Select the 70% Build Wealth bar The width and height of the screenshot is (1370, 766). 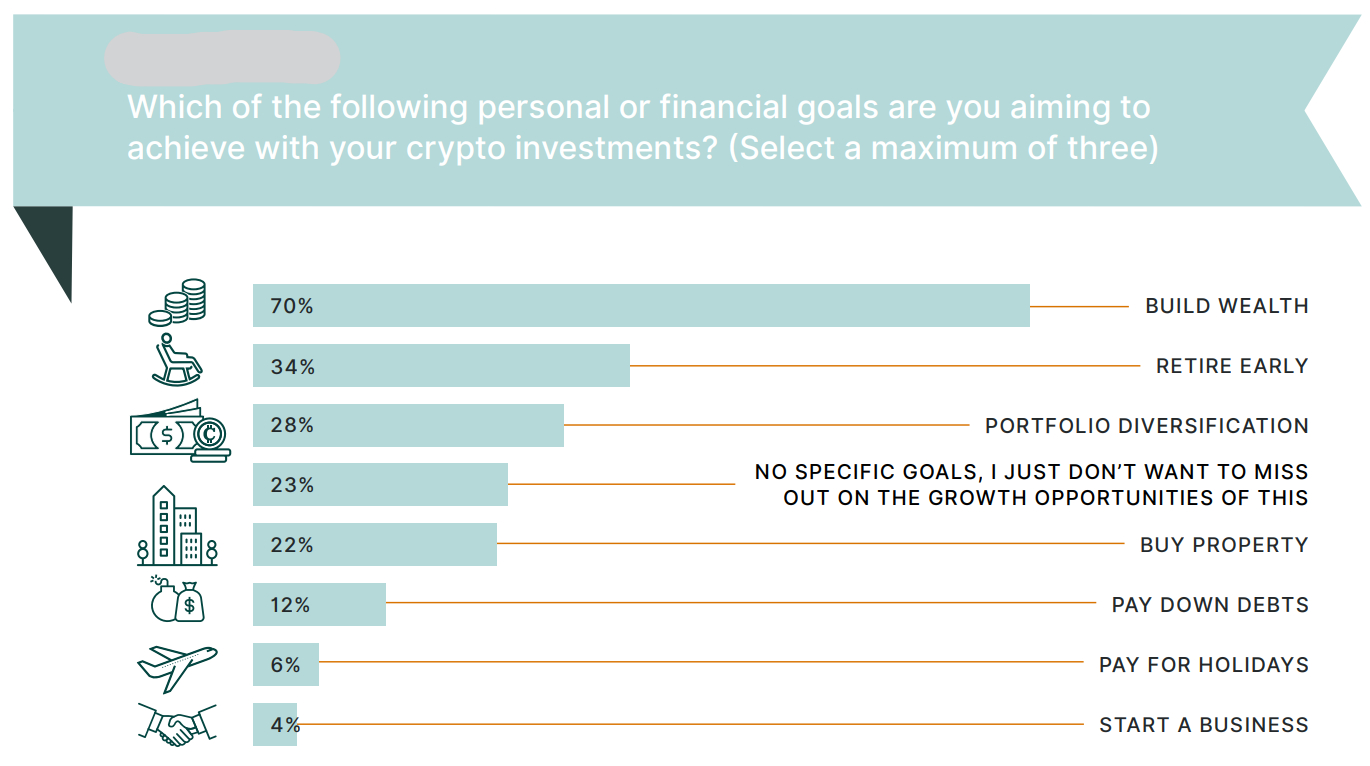tap(641, 305)
